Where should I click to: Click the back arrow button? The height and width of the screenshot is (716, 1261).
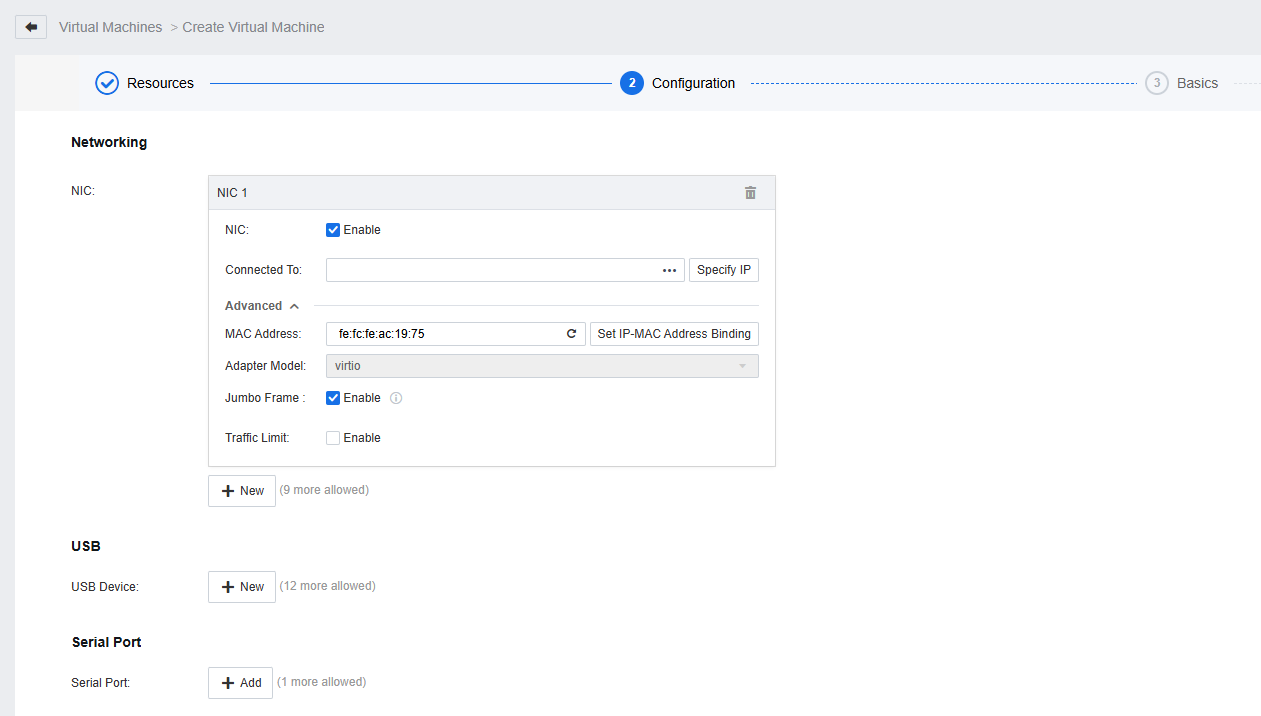[31, 27]
